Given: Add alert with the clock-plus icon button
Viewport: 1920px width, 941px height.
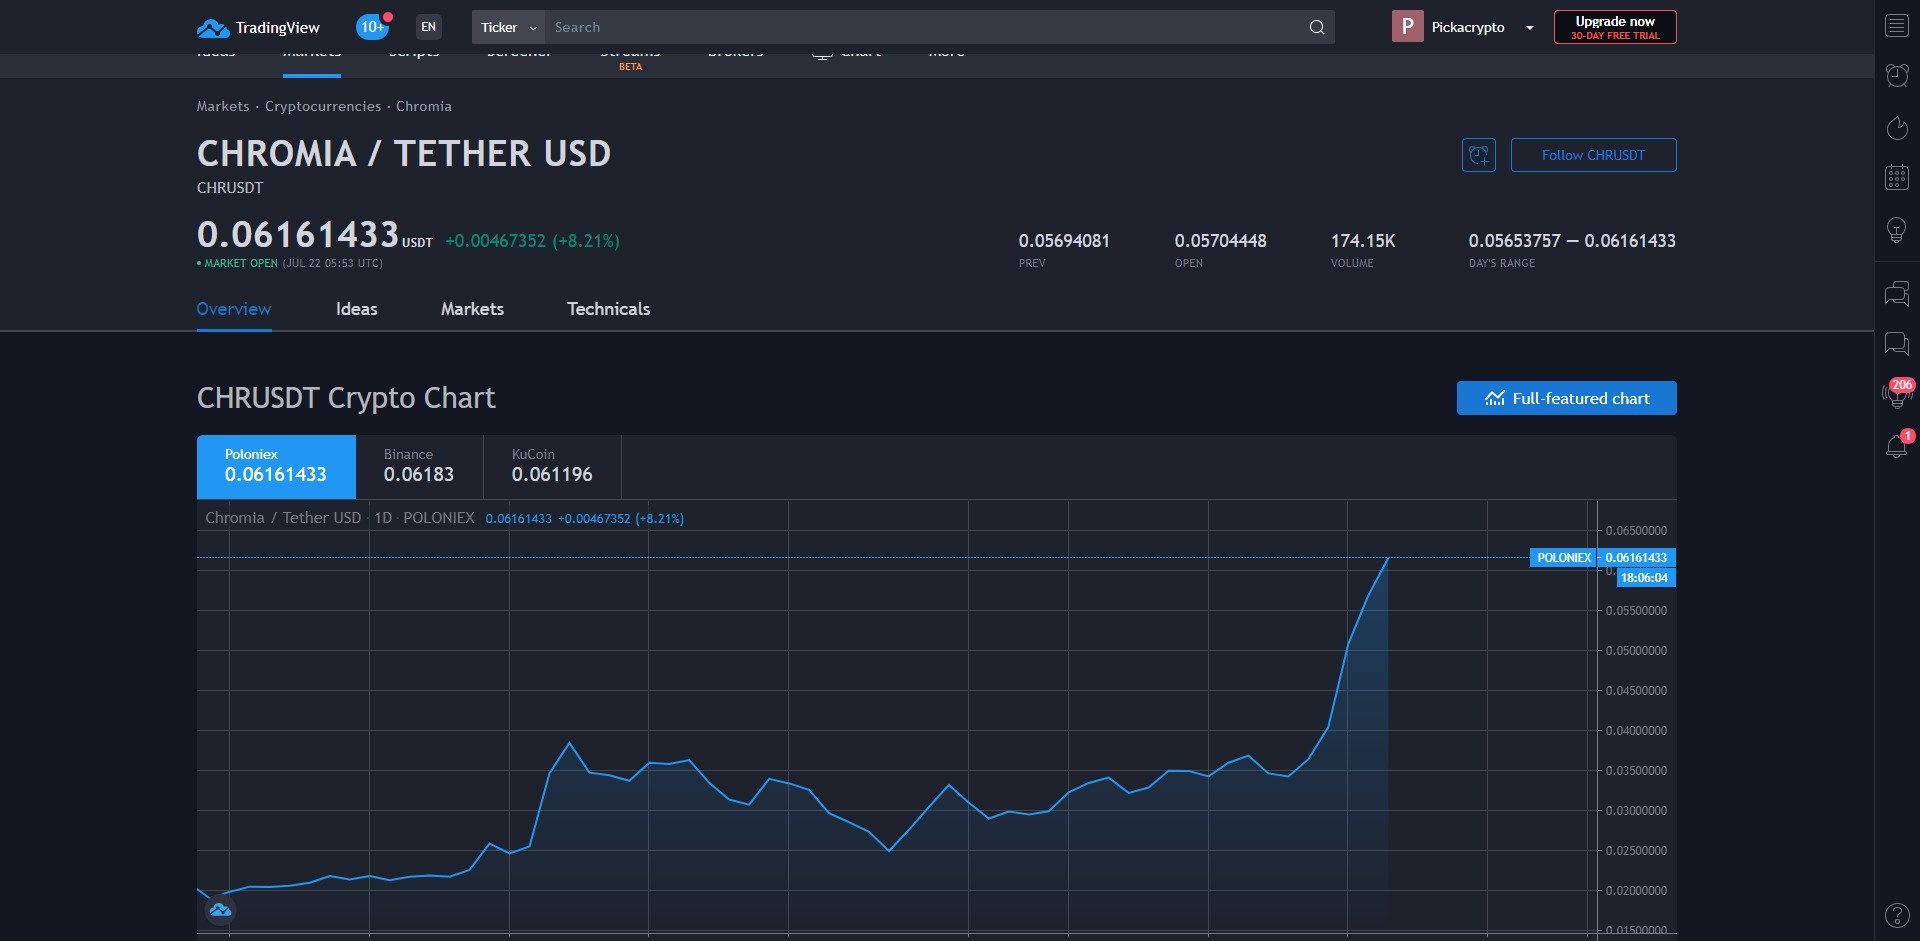Looking at the screenshot, I should pyautogui.click(x=1478, y=155).
